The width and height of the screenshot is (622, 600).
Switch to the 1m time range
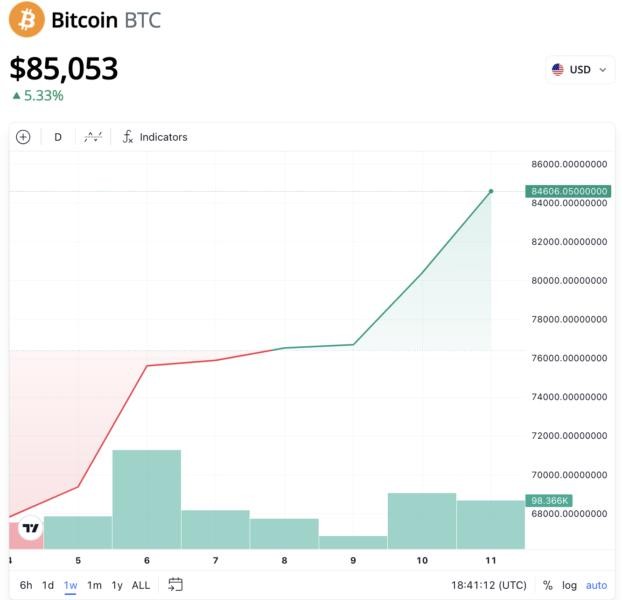[94, 585]
